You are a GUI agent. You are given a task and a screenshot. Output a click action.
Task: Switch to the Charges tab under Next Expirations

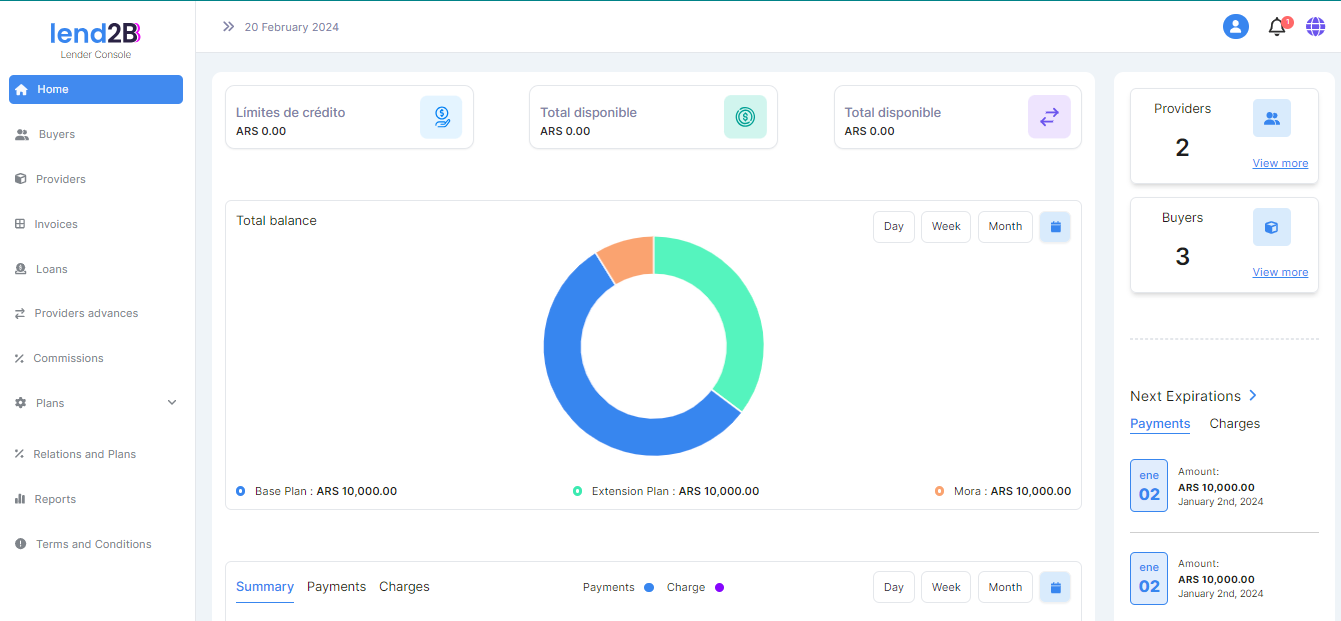(1234, 424)
